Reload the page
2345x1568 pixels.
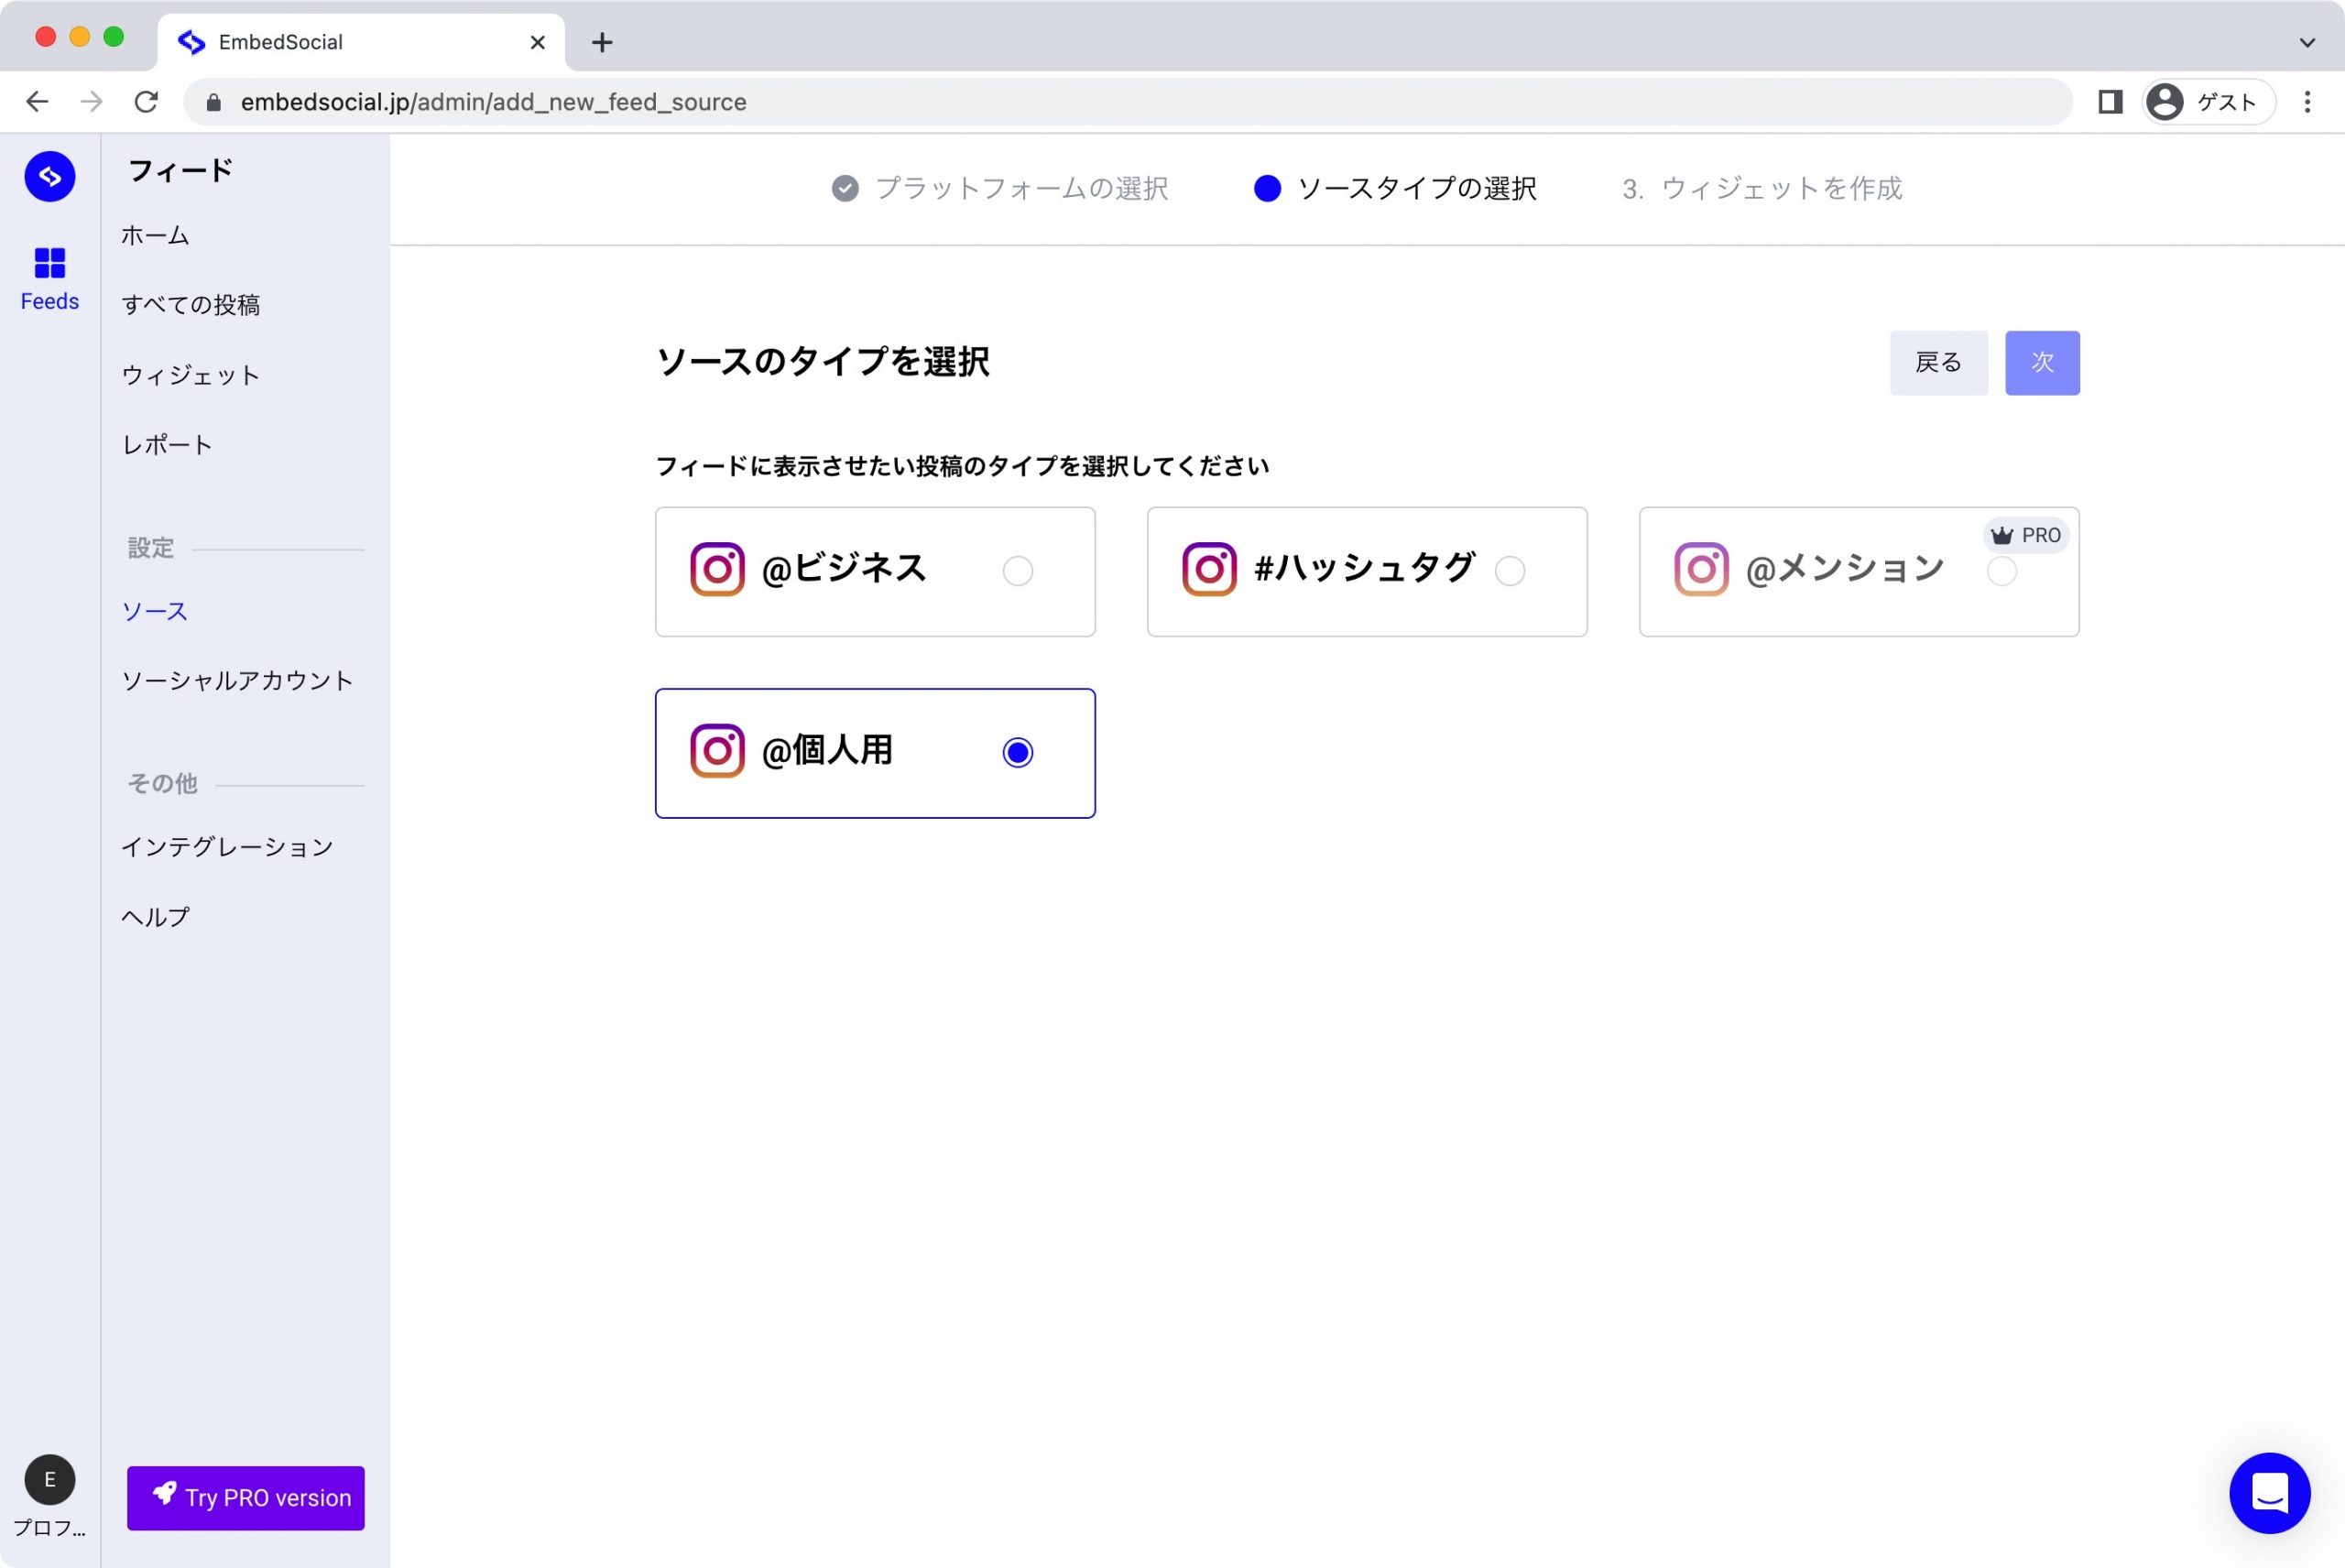146,102
